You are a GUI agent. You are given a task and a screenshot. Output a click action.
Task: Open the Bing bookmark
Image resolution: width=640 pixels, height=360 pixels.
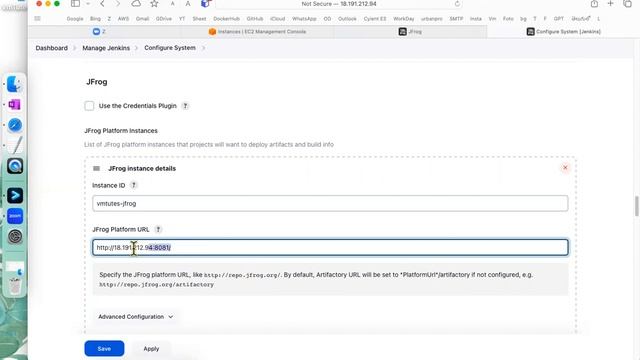95,19
